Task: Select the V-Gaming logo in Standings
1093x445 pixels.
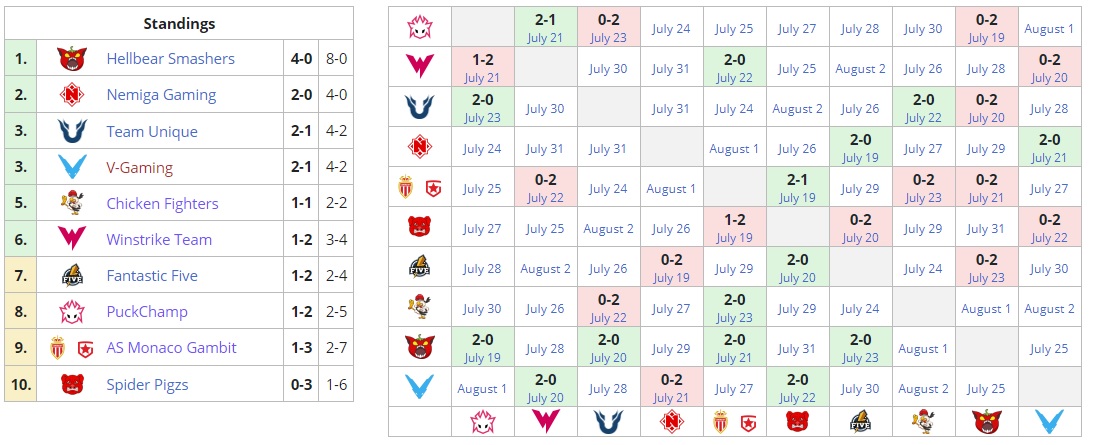Action: point(69,167)
